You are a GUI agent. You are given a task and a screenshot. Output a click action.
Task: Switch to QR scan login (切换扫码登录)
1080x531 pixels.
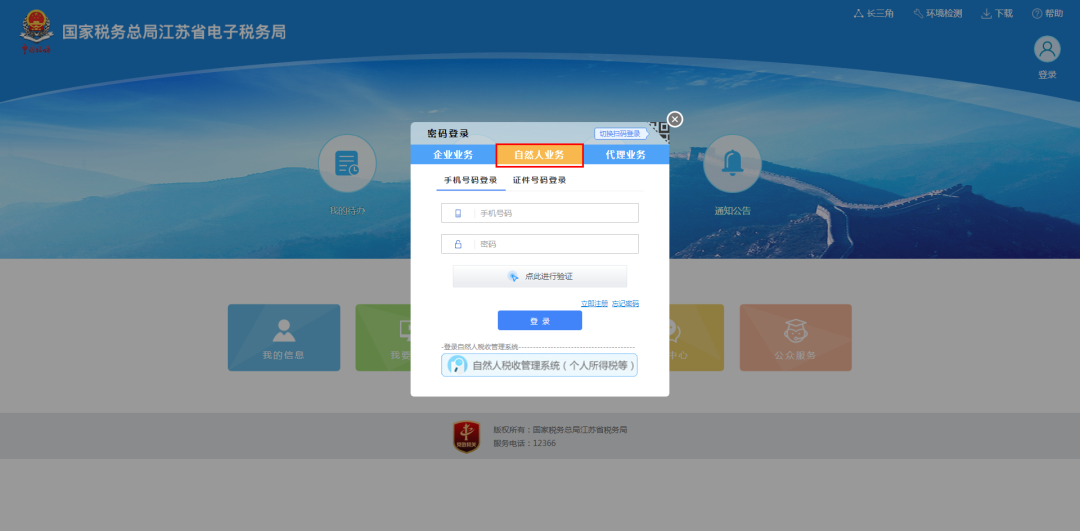click(620, 134)
